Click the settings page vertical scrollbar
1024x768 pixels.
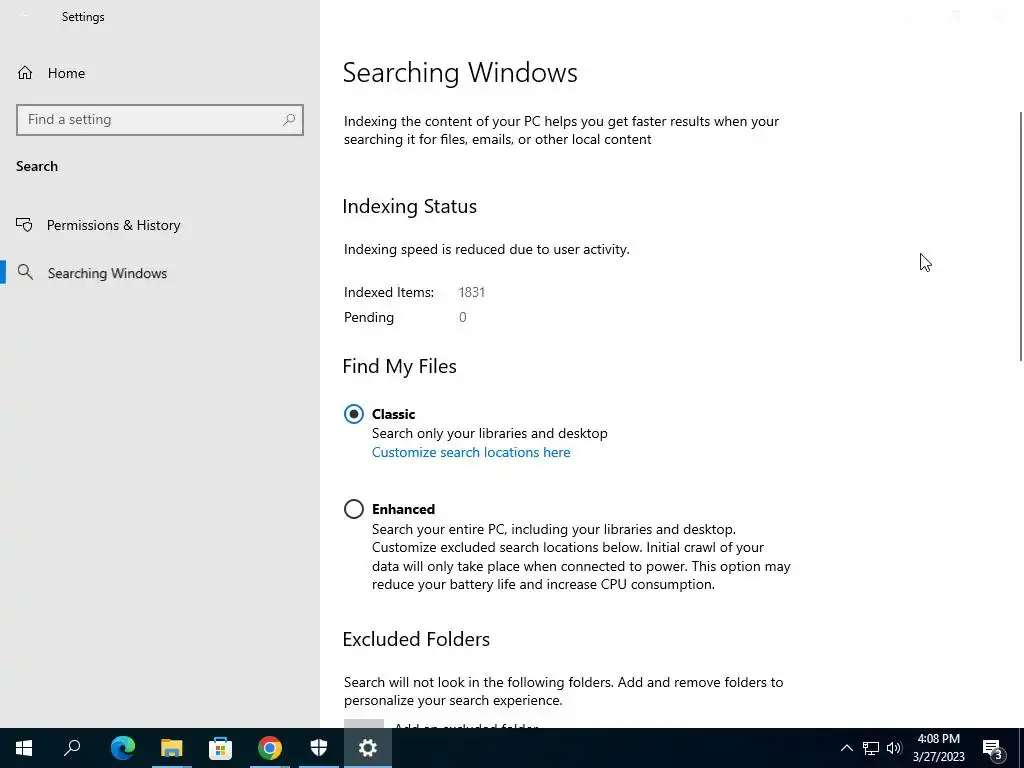pyautogui.click(x=1020, y=236)
